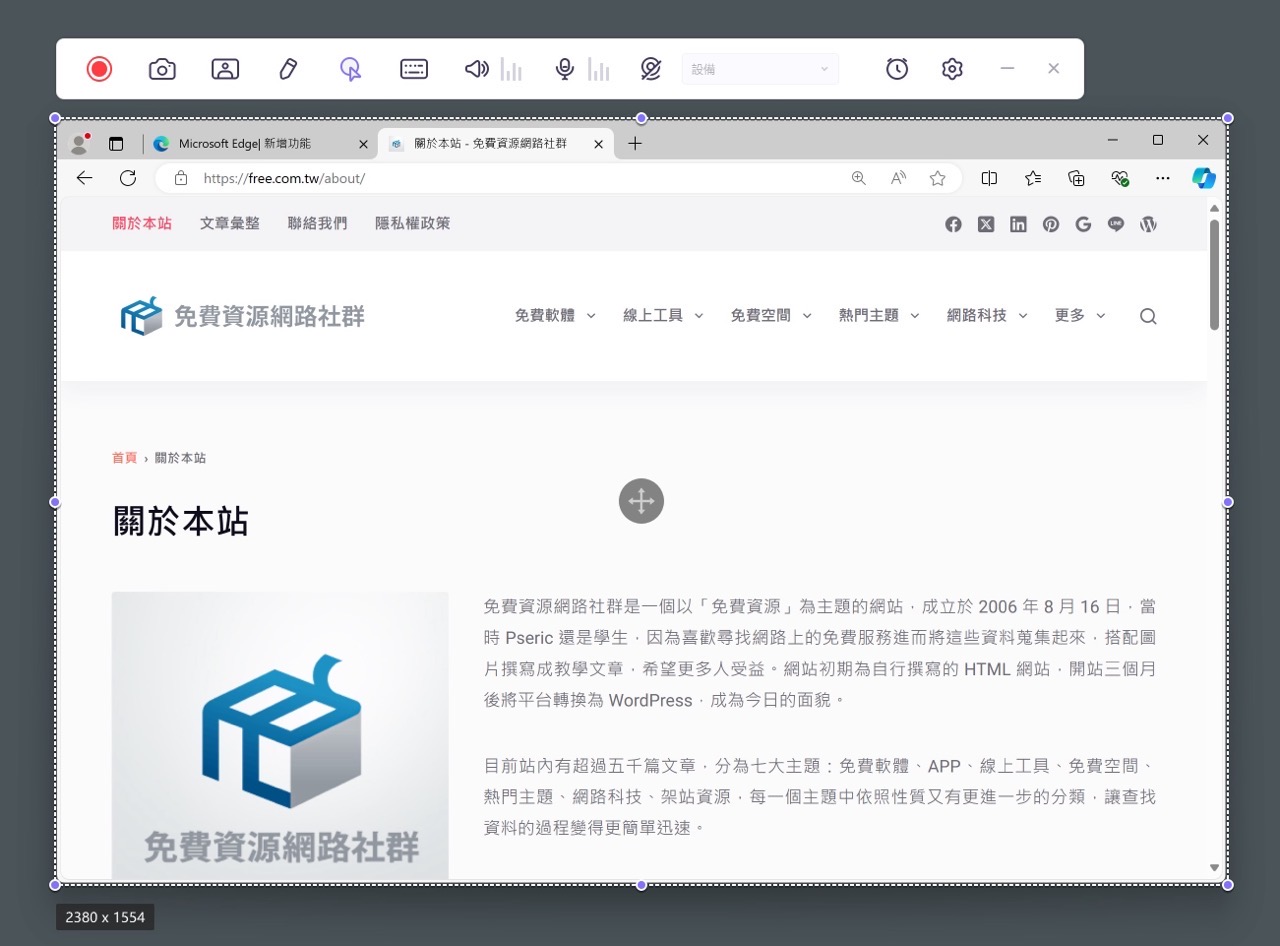Start recording with the red record button
The height and width of the screenshot is (946, 1280).
(x=99, y=69)
